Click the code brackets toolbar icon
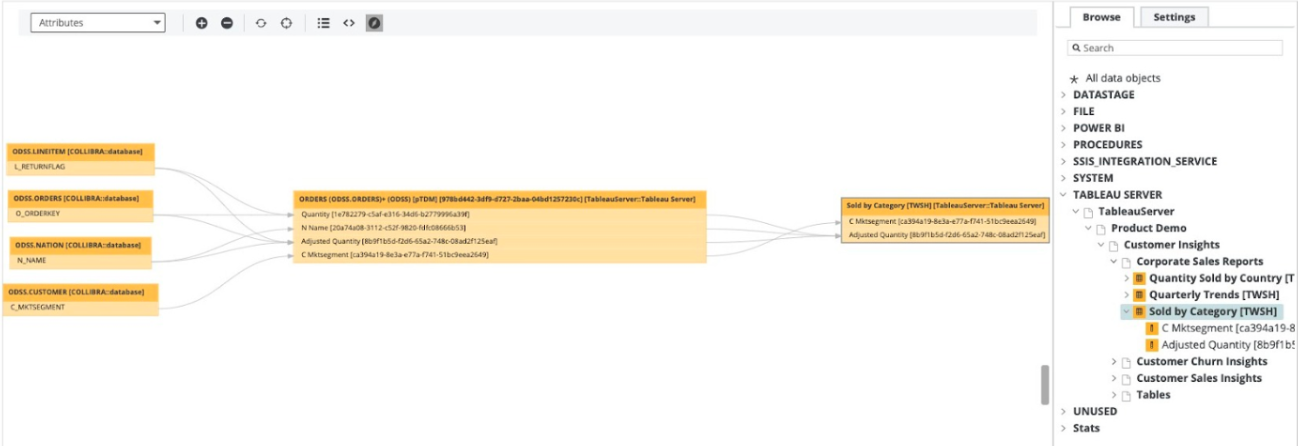1298x446 pixels. click(349, 23)
